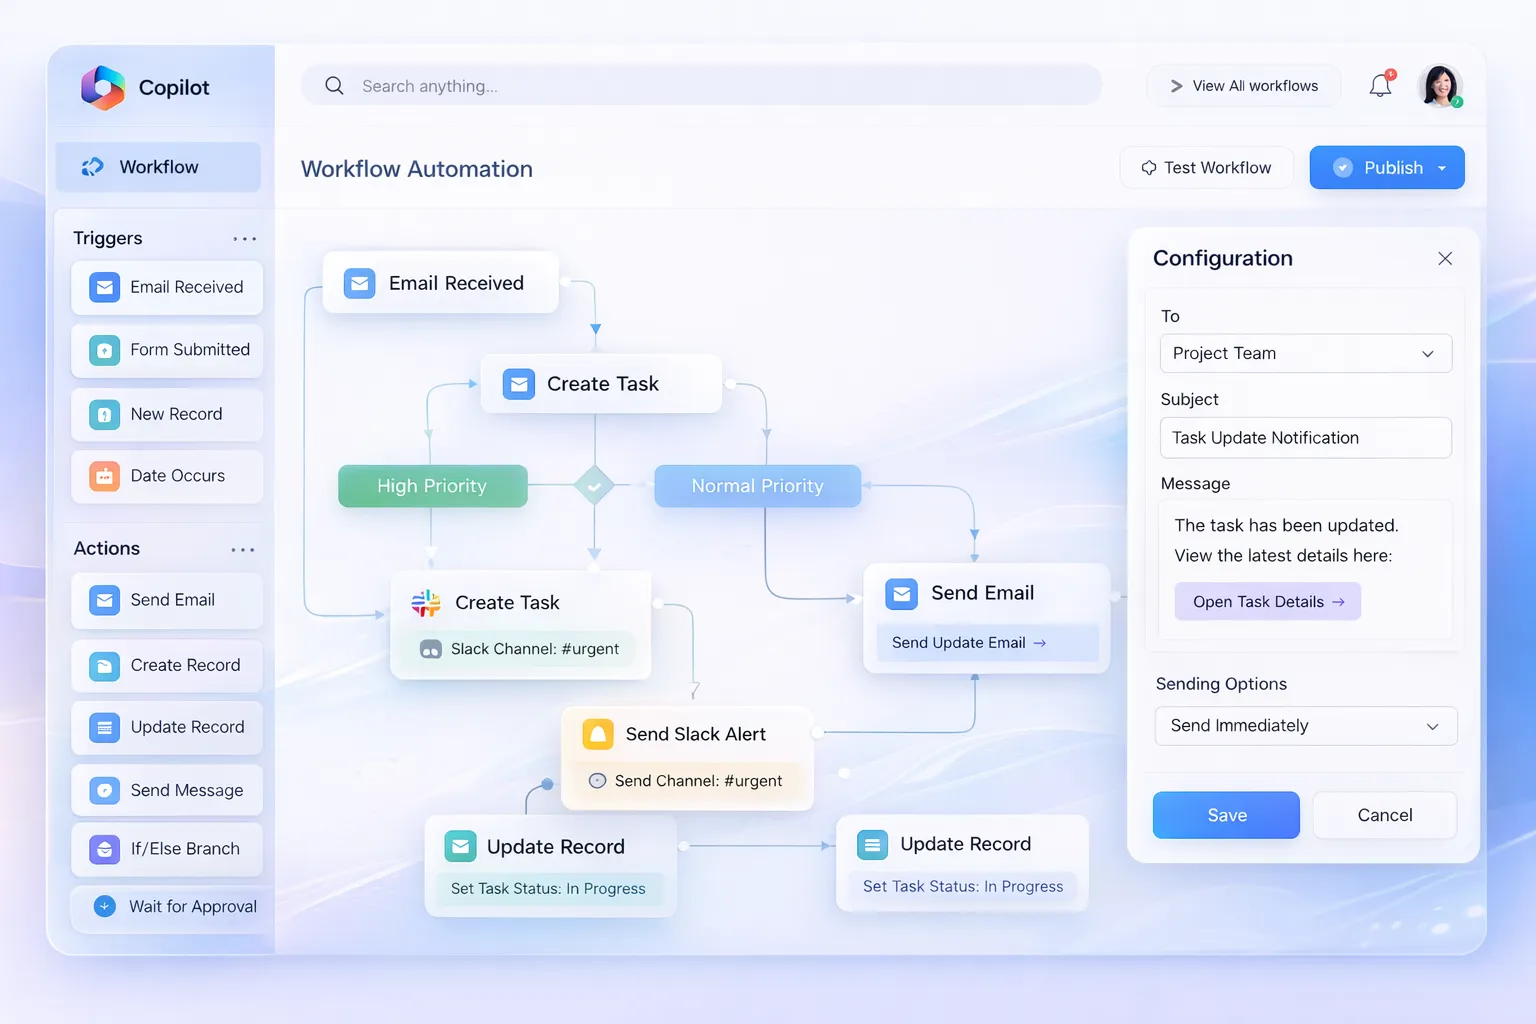Viewport: 1536px width, 1024px height.
Task: Click the Slack logo on lower Create Task node
Action: (x=426, y=602)
